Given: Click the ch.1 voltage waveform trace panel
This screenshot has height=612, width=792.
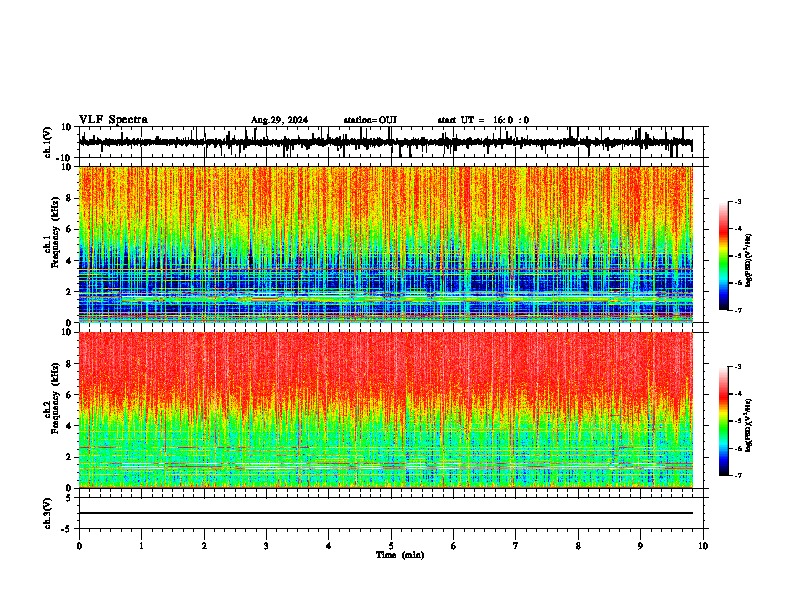Looking at the screenshot, I should point(390,142).
